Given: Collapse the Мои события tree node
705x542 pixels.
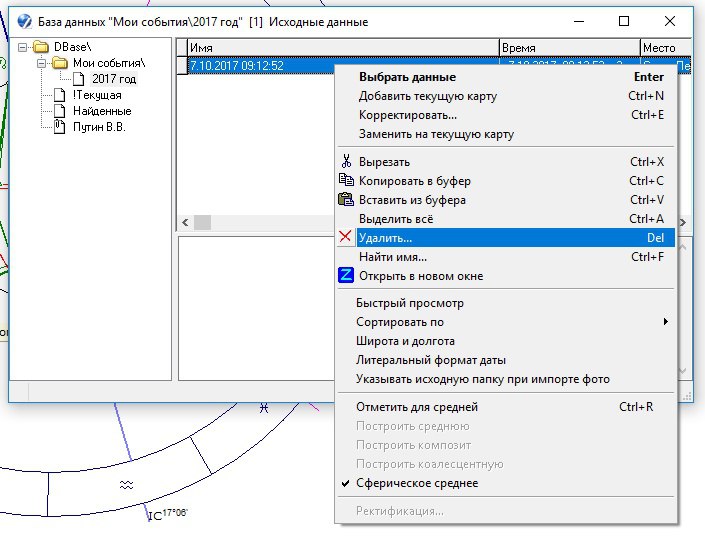Looking at the screenshot, I should tap(41, 63).
